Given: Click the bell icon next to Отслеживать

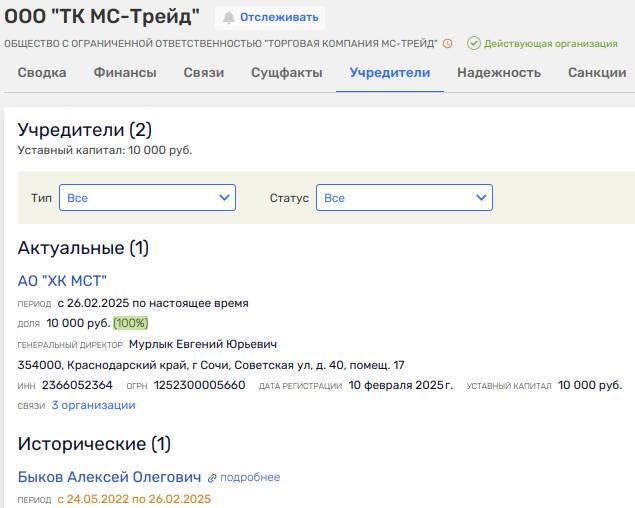Looking at the screenshot, I should point(229,17).
